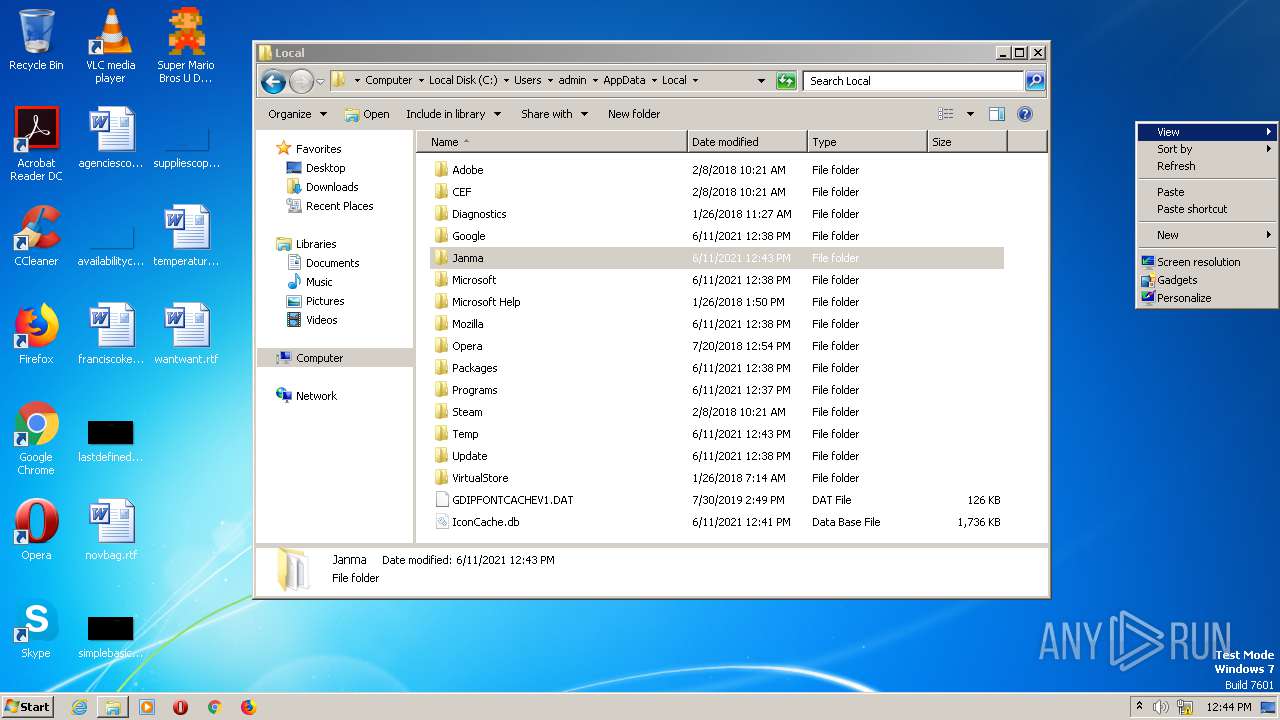Select Downloads under Favorites
The image size is (1280, 720).
[x=332, y=187]
